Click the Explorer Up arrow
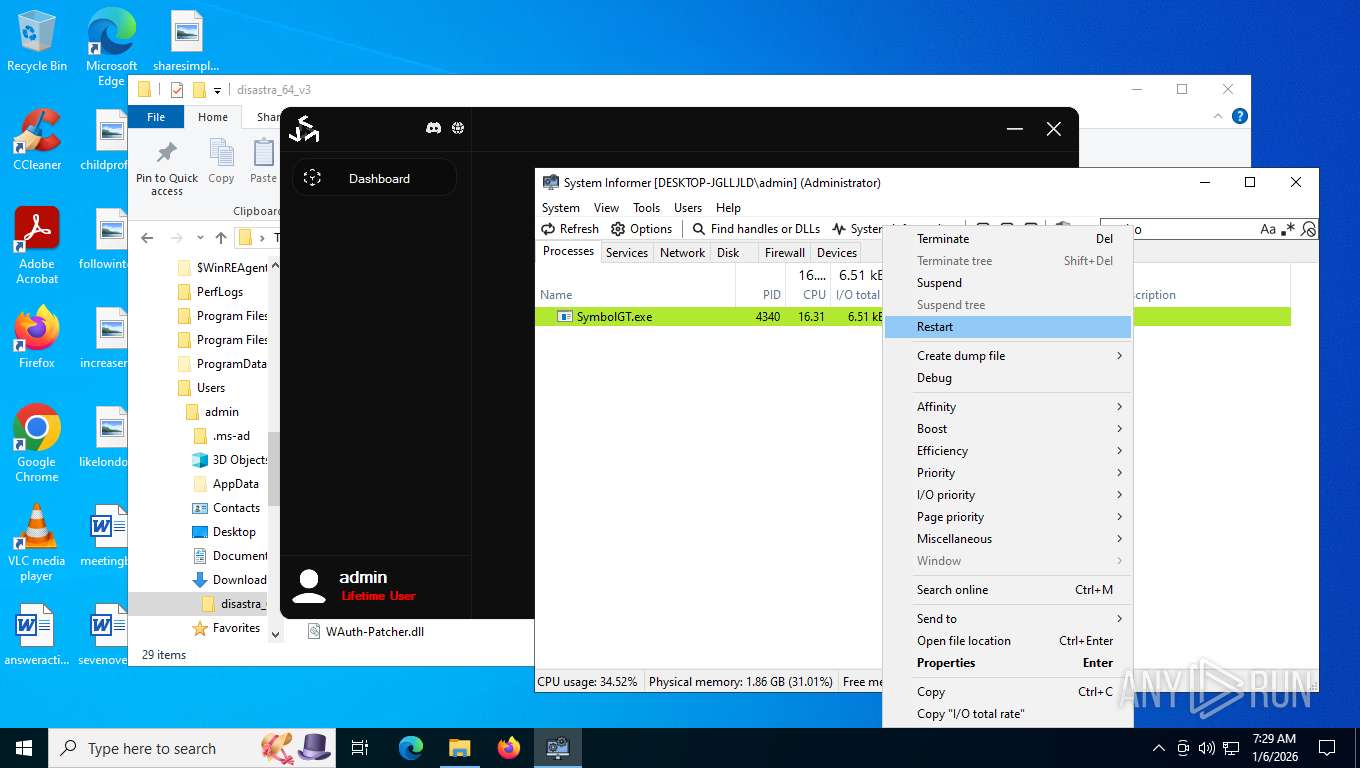The width and height of the screenshot is (1360, 768). (221, 238)
